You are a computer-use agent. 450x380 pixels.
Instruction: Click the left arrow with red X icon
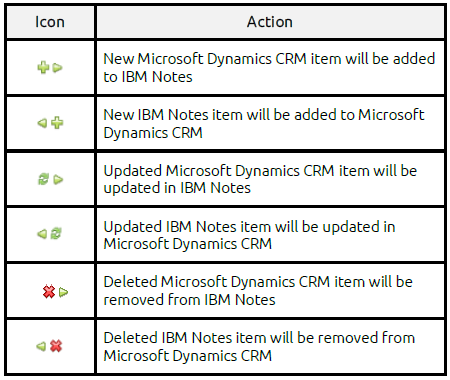(x=49, y=346)
